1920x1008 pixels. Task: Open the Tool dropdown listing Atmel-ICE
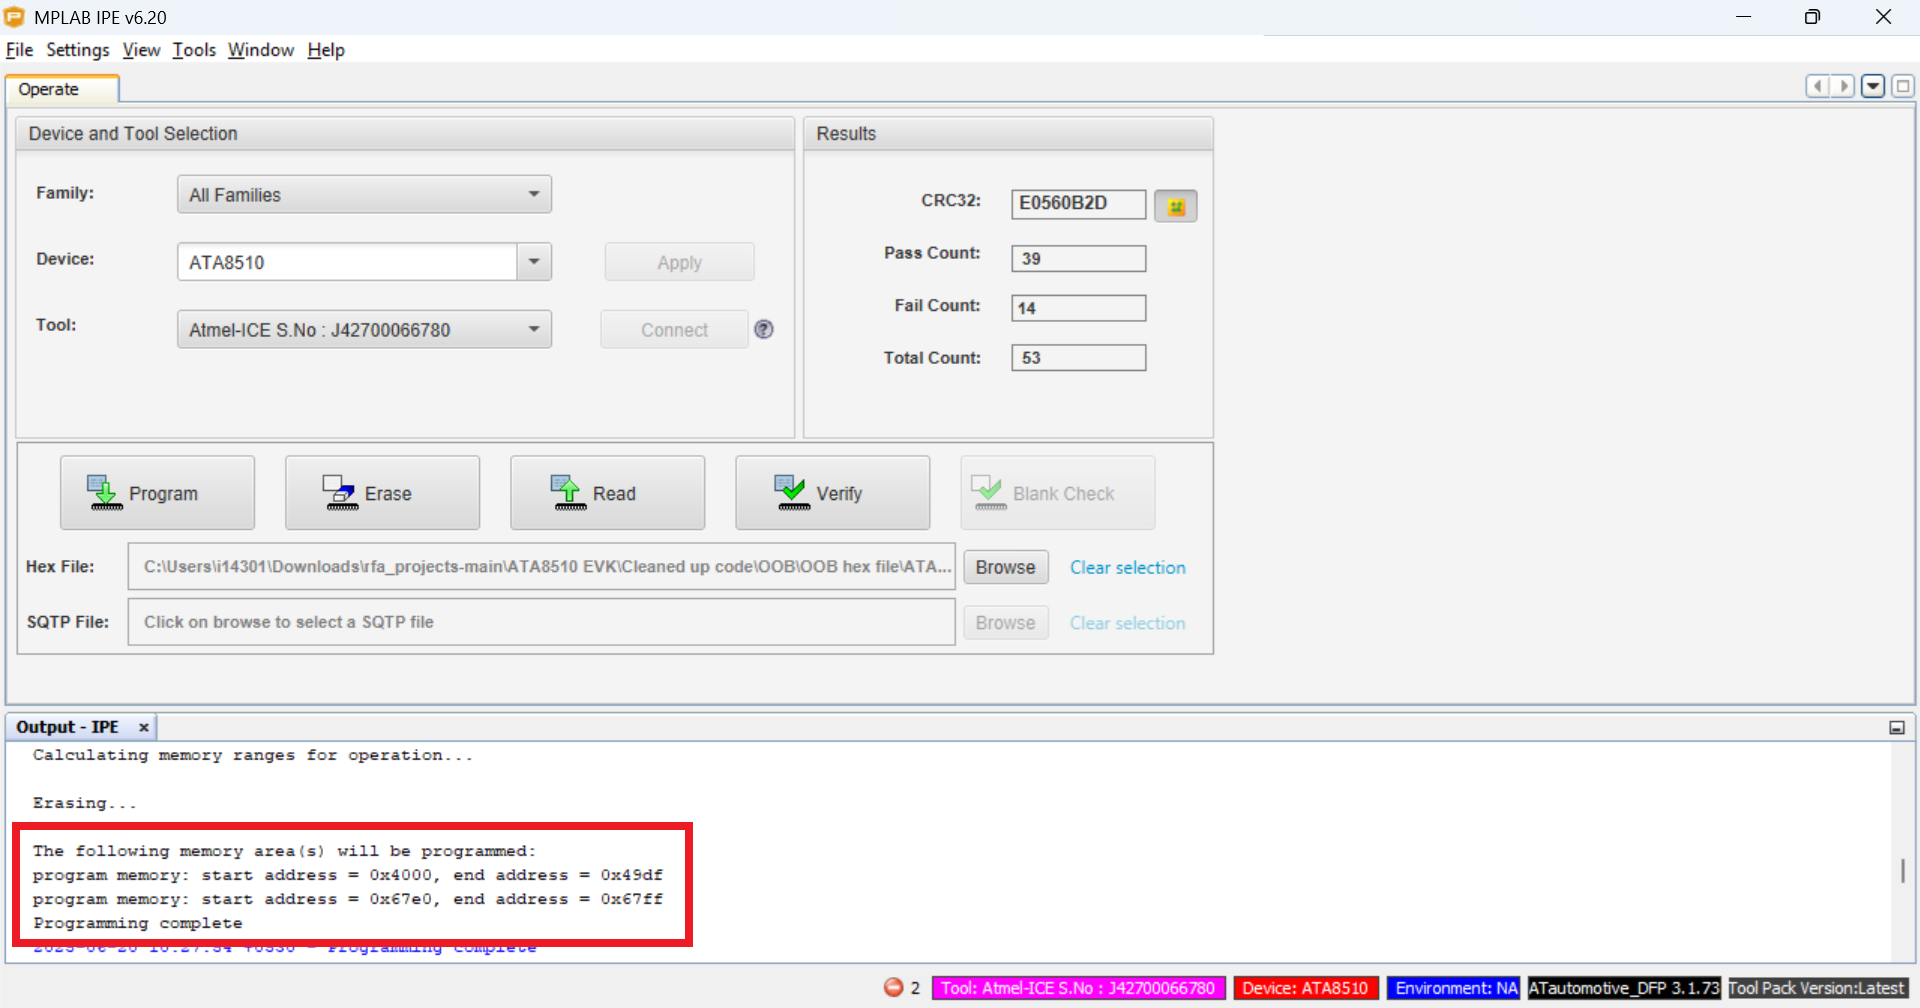[x=364, y=329]
